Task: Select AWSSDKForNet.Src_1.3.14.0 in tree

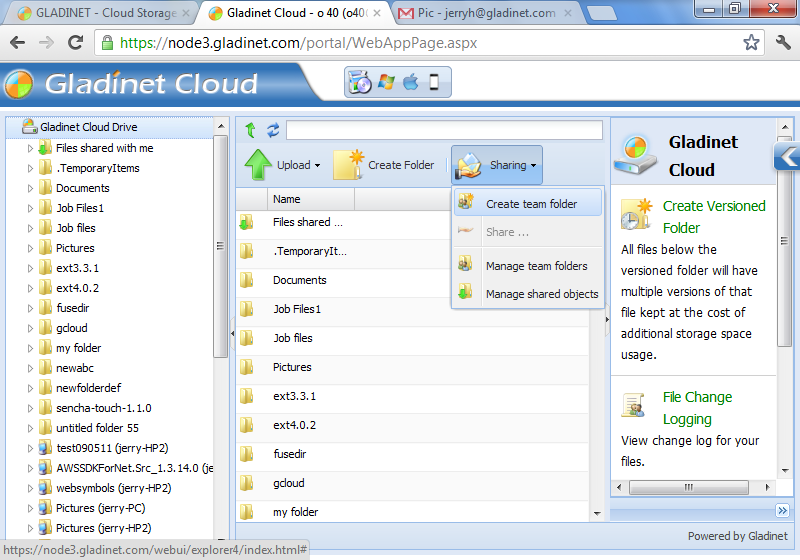Action: tap(135, 468)
